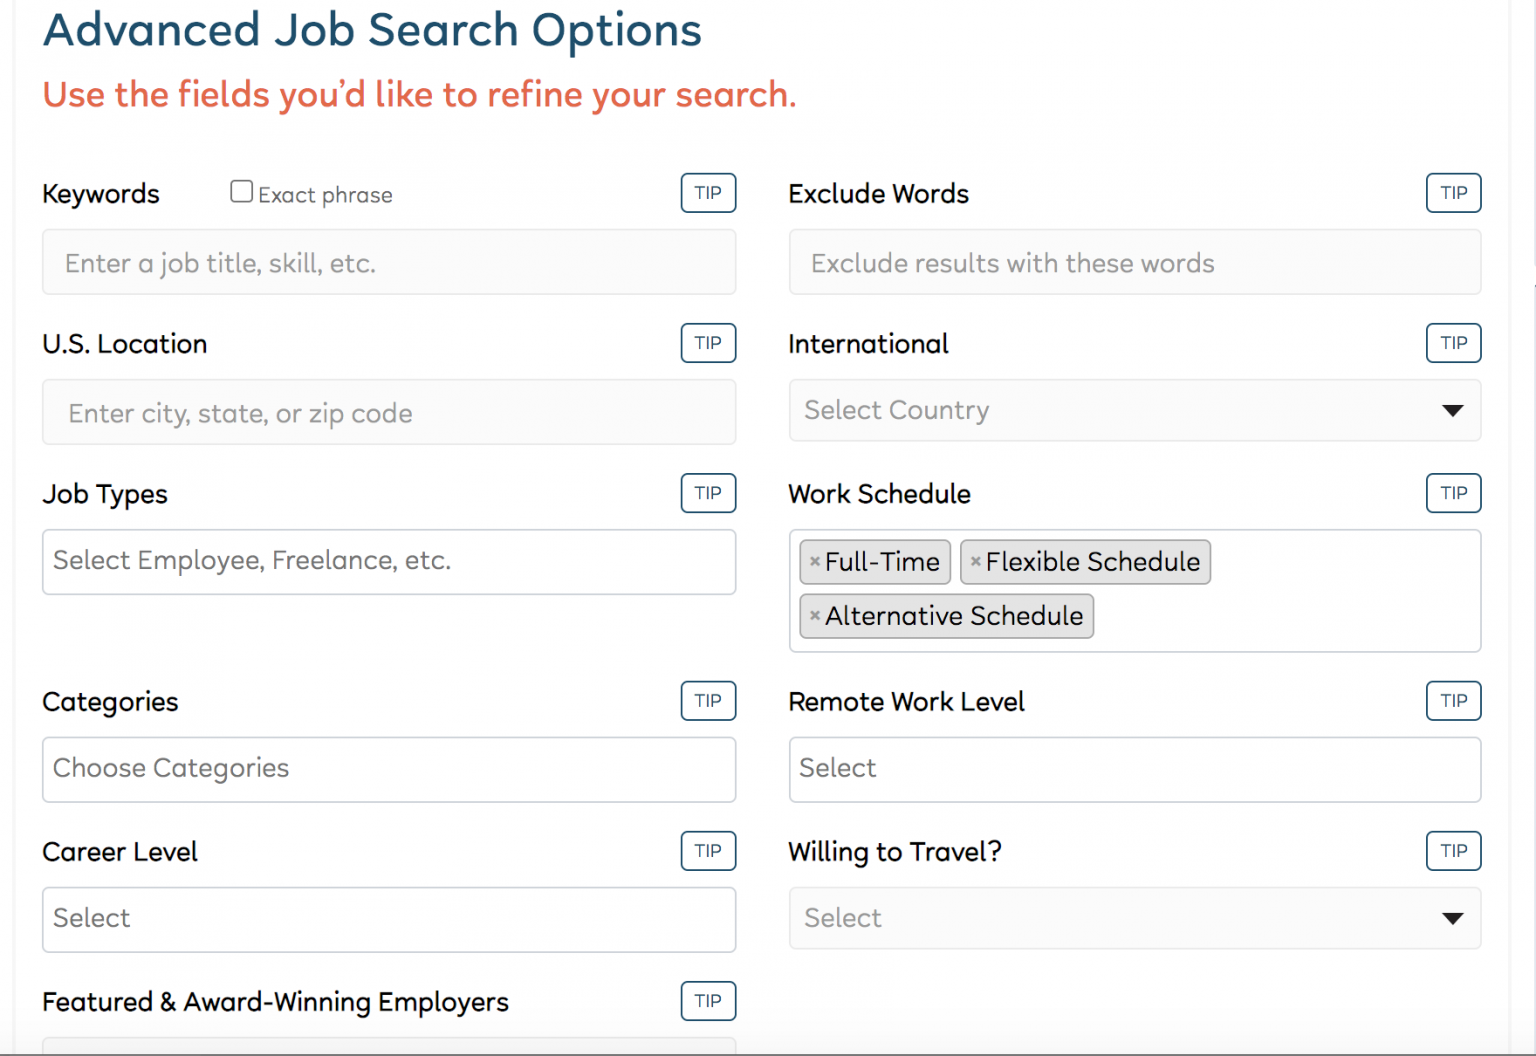This screenshot has width=1536, height=1056.
Task: View the TIP for Keywords
Action: 708,192
